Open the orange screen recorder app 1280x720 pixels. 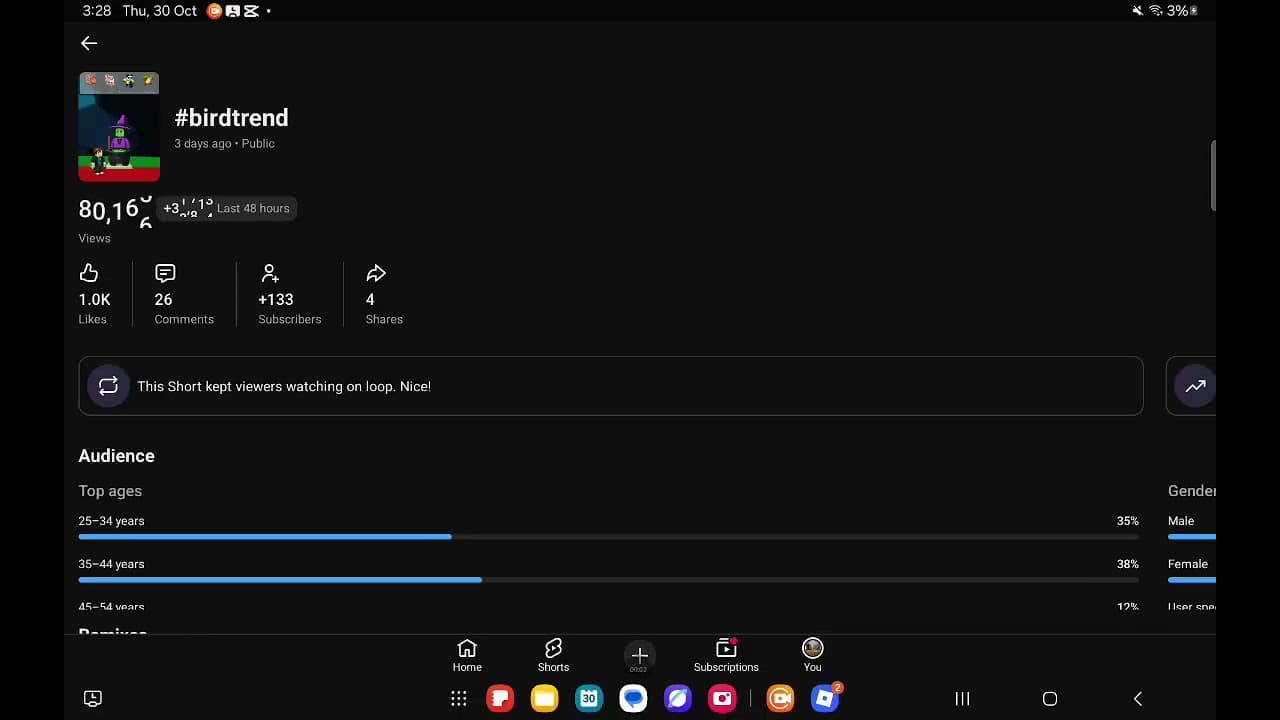[780, 699]
